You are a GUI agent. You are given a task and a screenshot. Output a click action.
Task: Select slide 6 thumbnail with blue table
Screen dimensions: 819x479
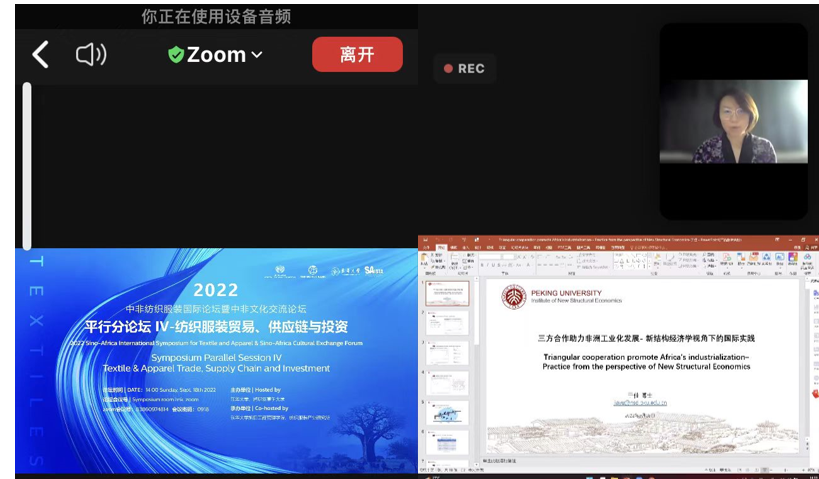point(447,443)
